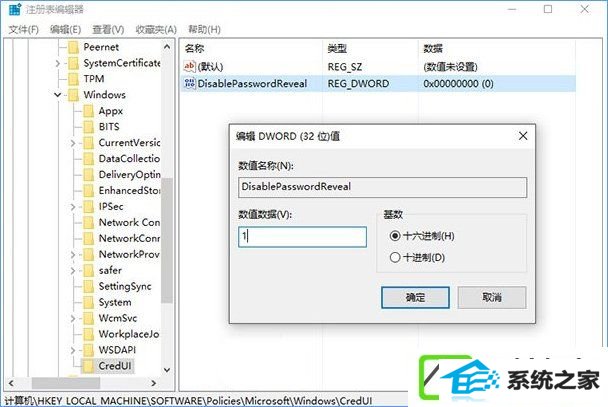Click the 取消 cancel button
This screenshot has width=608, height=407.
click(x=492, y=297)
